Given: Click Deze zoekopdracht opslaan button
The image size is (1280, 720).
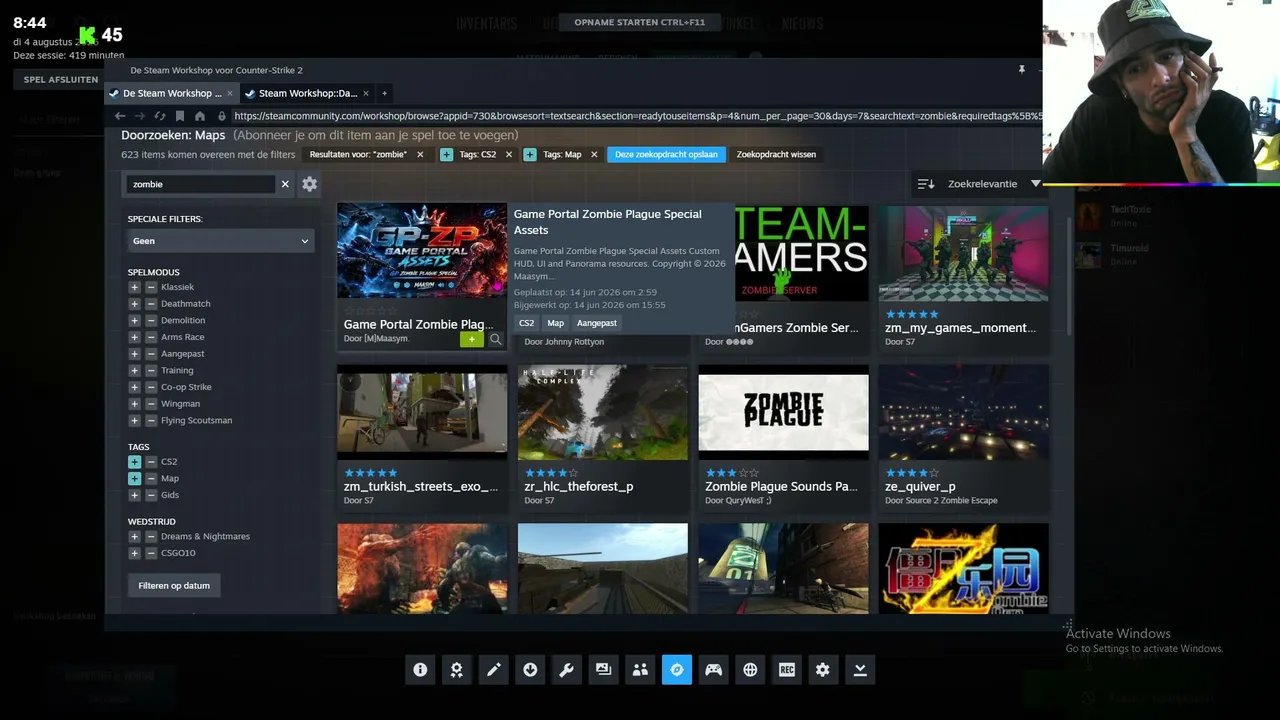Looking at the screenshot, I should (666, 155).
